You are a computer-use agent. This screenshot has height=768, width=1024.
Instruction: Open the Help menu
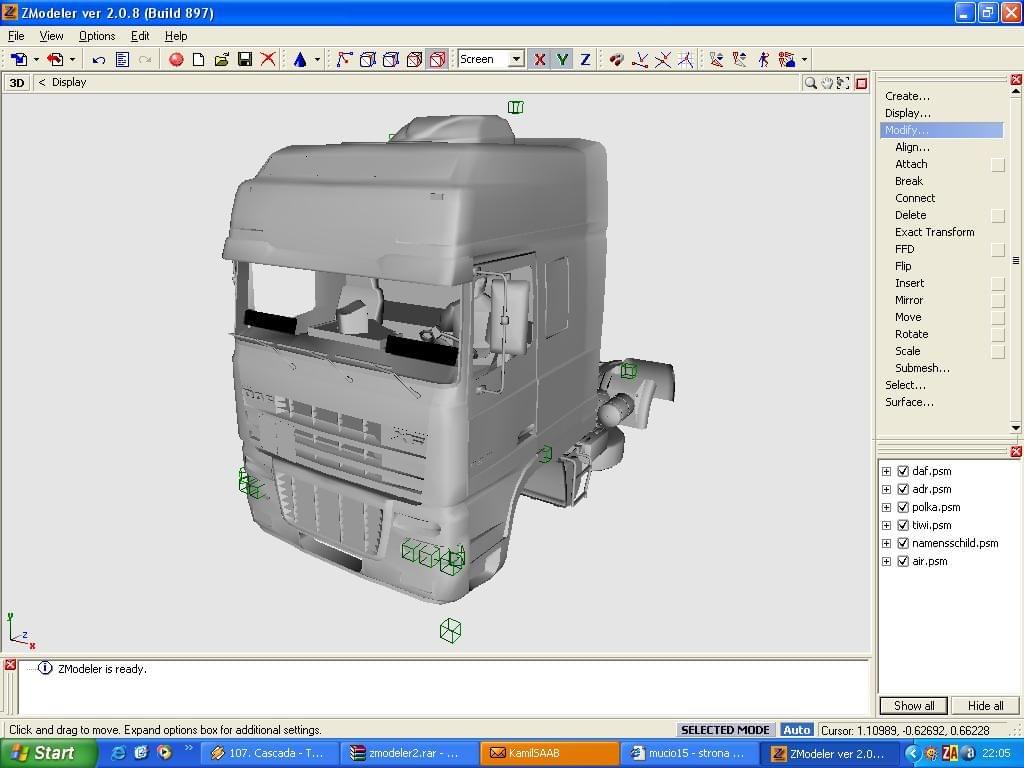click(x=176, y=36)
